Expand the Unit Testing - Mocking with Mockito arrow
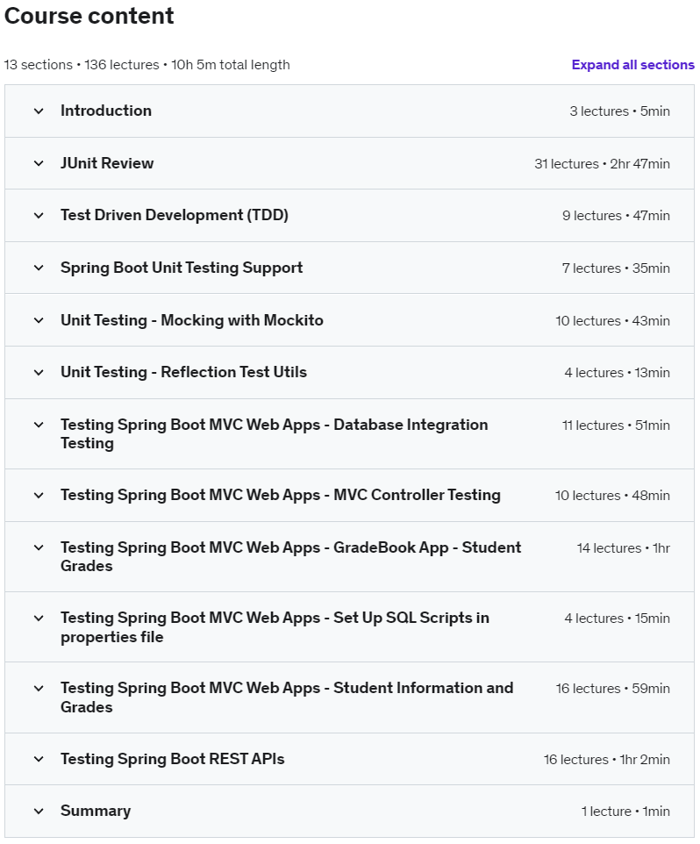The height and width of the screenshot is (844, 700). [x=38, y=320]
